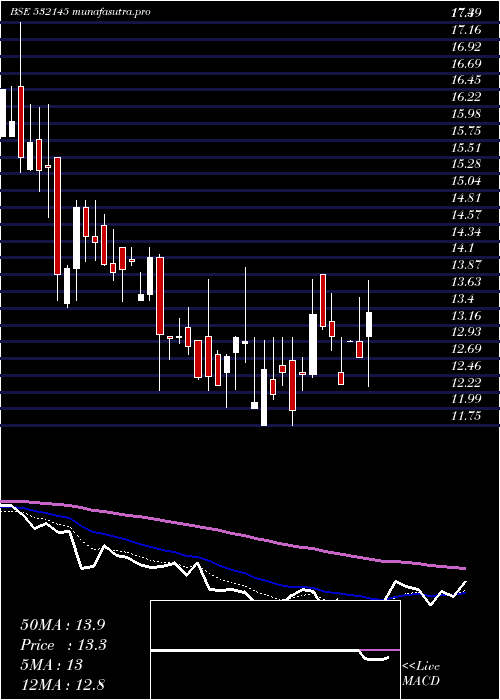Click the 12MA : 12.8 readout
The height and width of the screenshot is (700, 500).
click(63, 684)
